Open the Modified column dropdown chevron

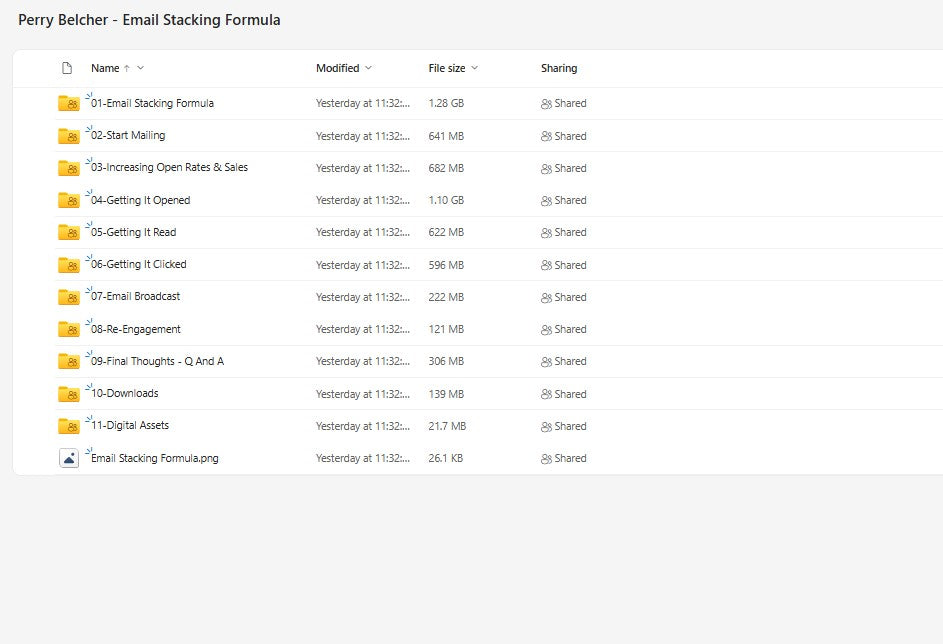tap(368, 68)
